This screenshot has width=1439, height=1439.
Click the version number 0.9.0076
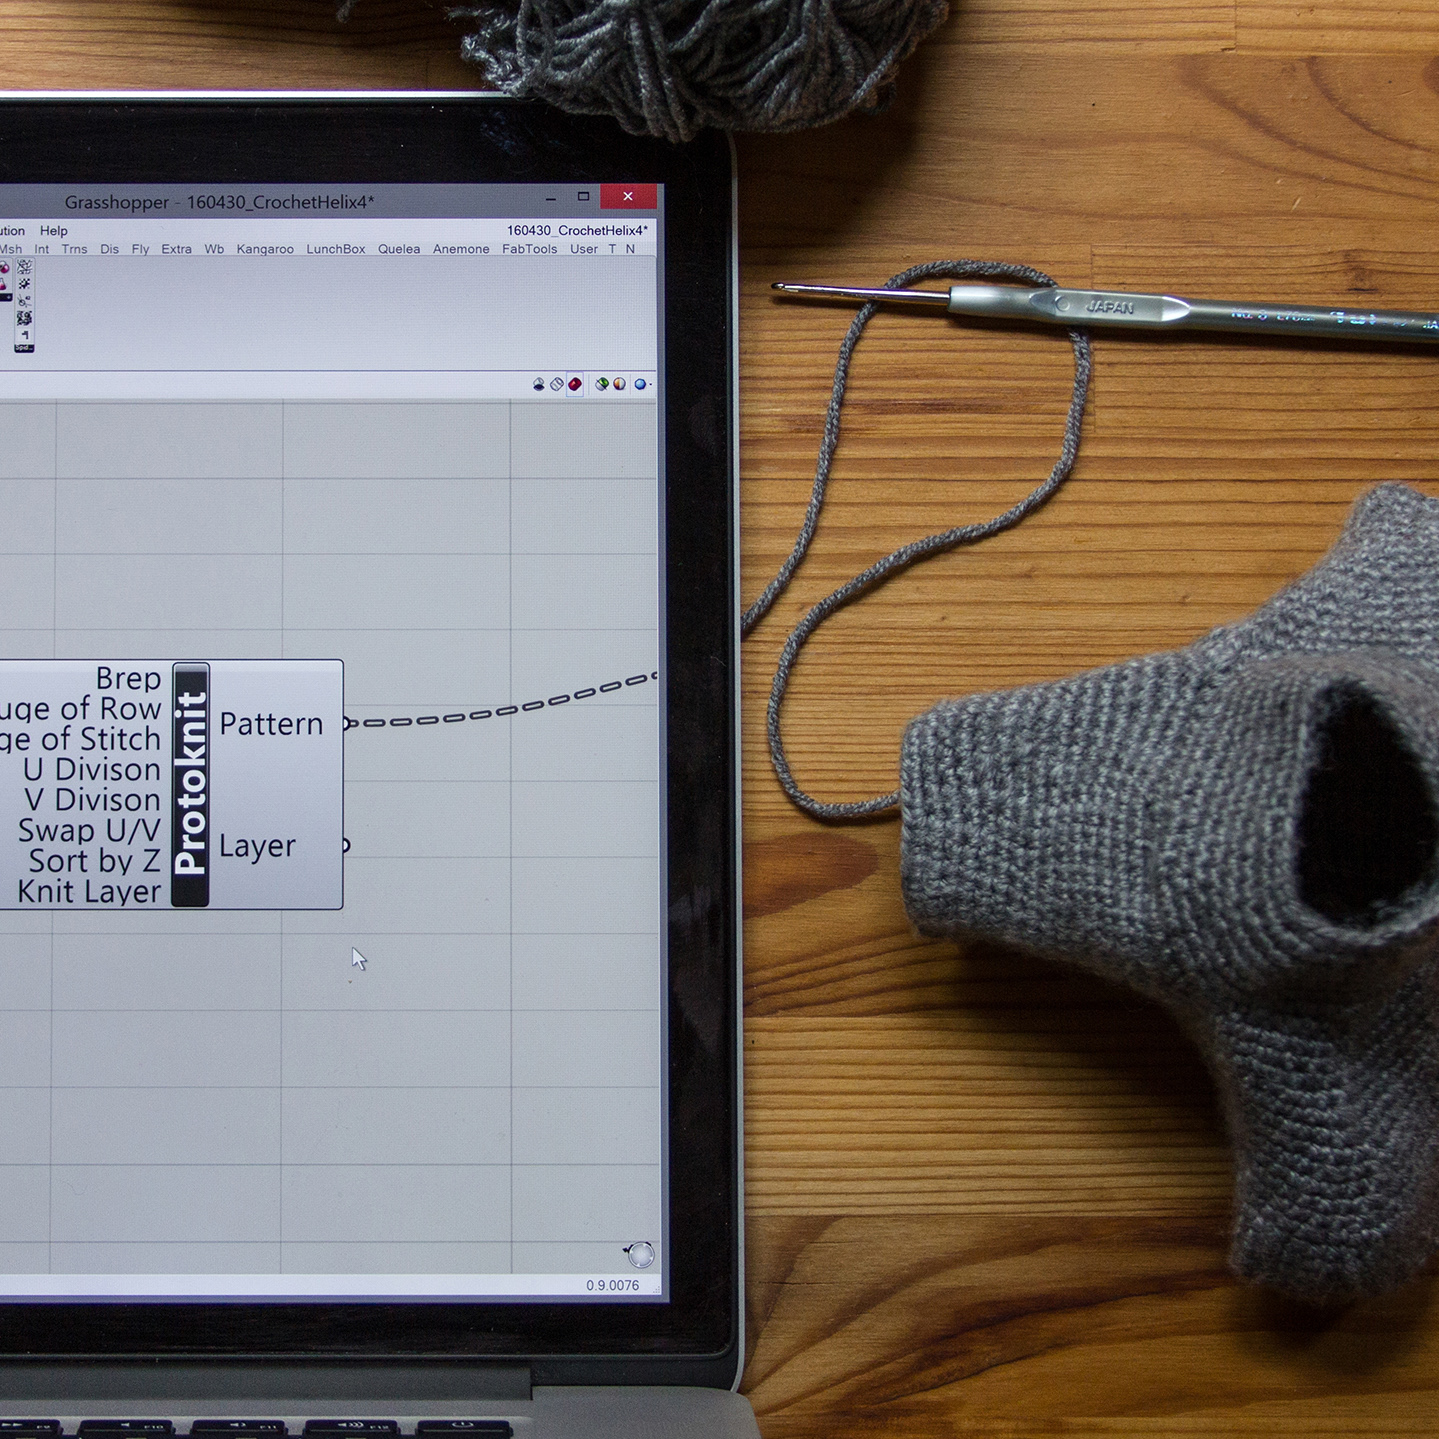click(x=612, y=1285)
